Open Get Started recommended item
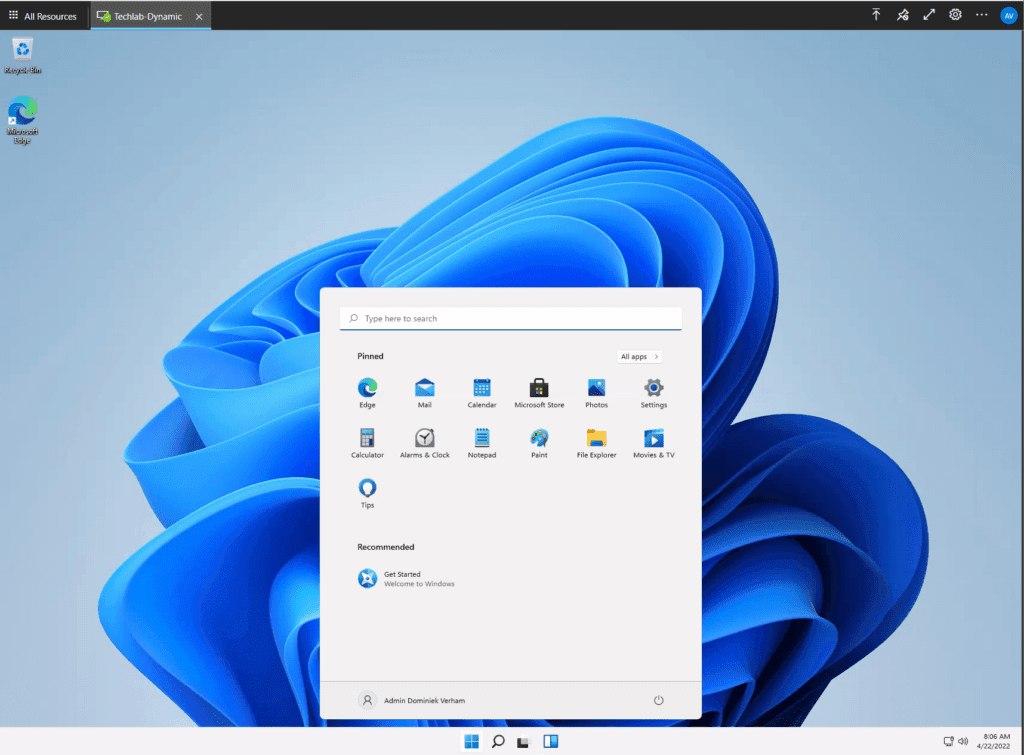The width and height of the screenshot is (1024, 755). 402,578
